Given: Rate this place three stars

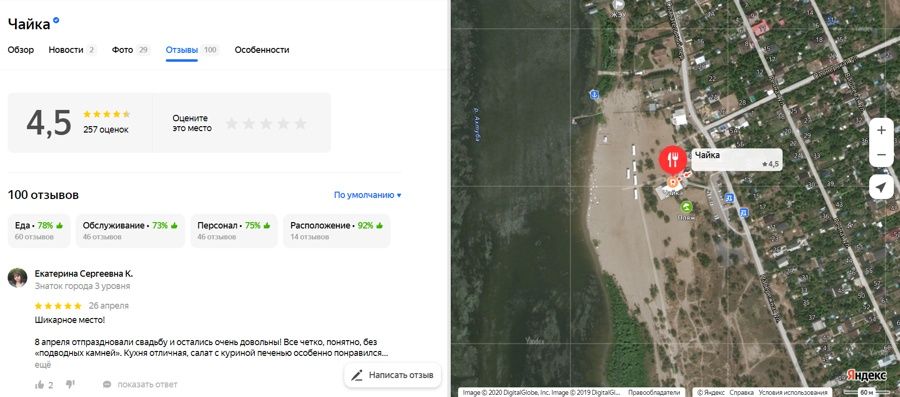Looking at the screenshot, I should pyautogui.click(x=266, y=123).
